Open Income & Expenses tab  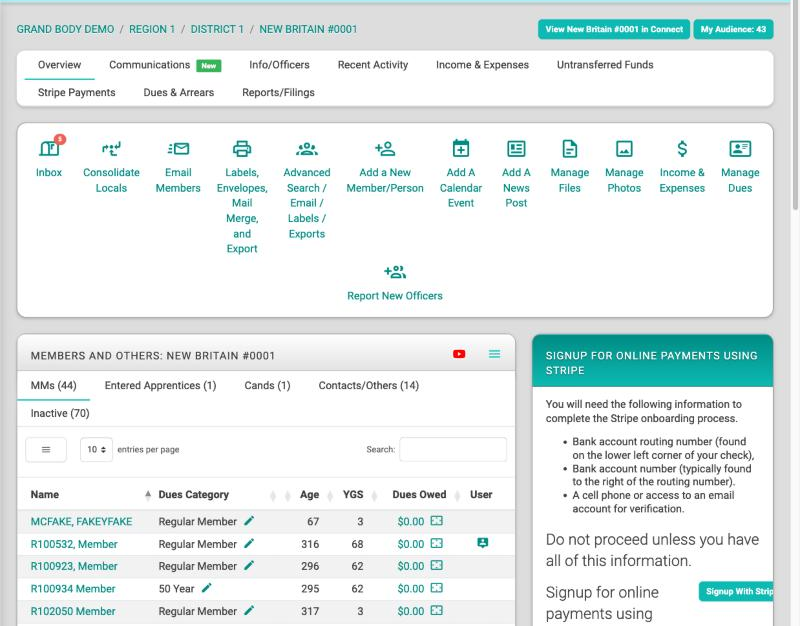(x=482, y=65)
